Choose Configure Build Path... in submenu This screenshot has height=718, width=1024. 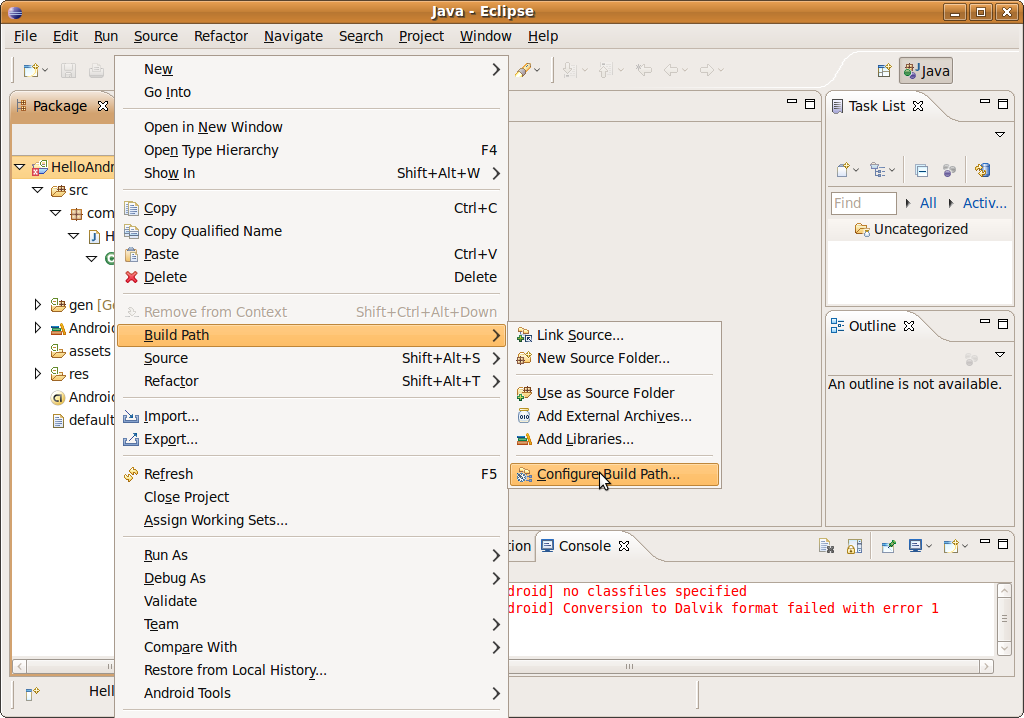tap(614, 474)
